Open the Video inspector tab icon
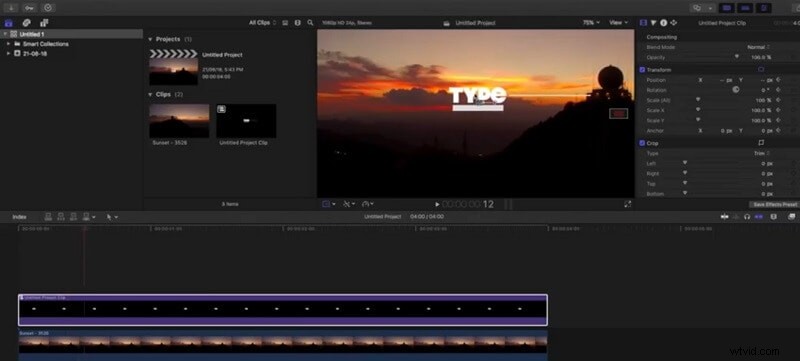 pyautogui.click(x=643, y=23)
